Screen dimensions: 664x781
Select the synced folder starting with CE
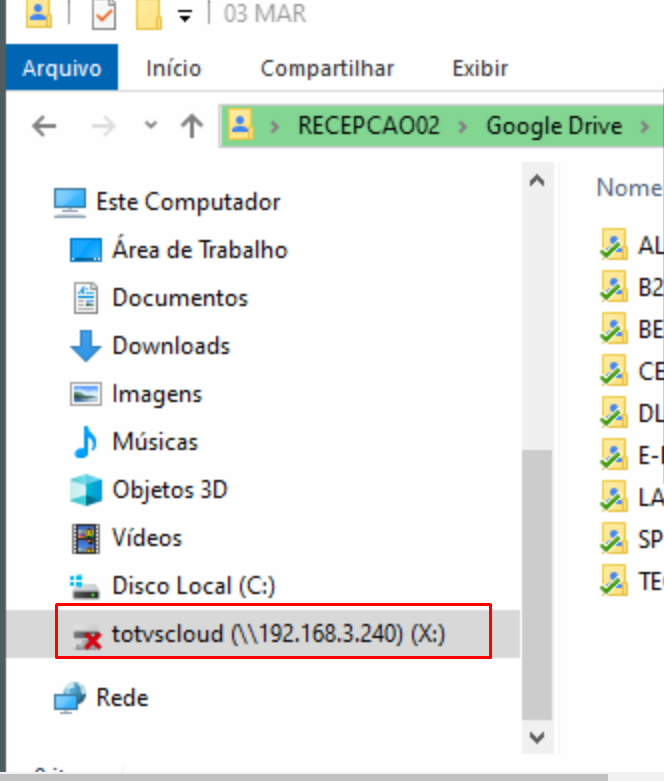(x=632, y=371)
